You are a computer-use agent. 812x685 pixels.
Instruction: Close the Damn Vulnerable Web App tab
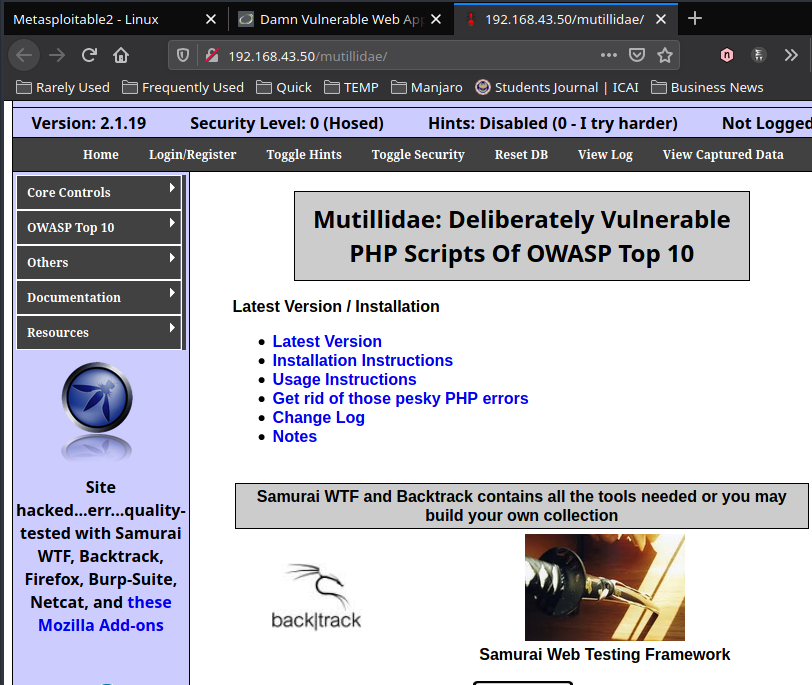click(436, 19)
